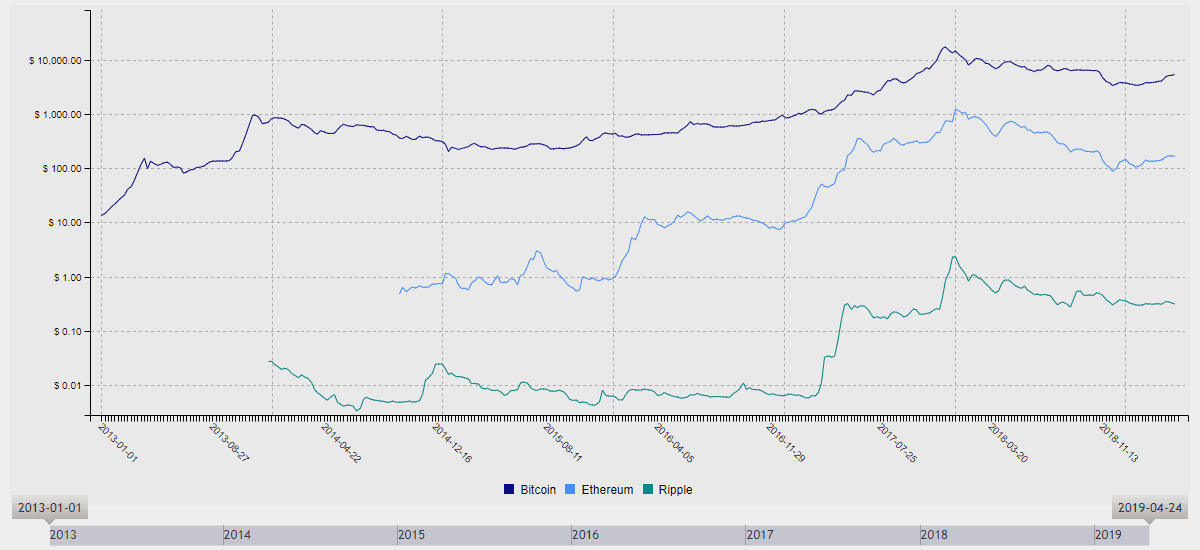Click the 2014-04-22 x-axis date label
The image size is (1200, 550).
click(x=340, y=442)
